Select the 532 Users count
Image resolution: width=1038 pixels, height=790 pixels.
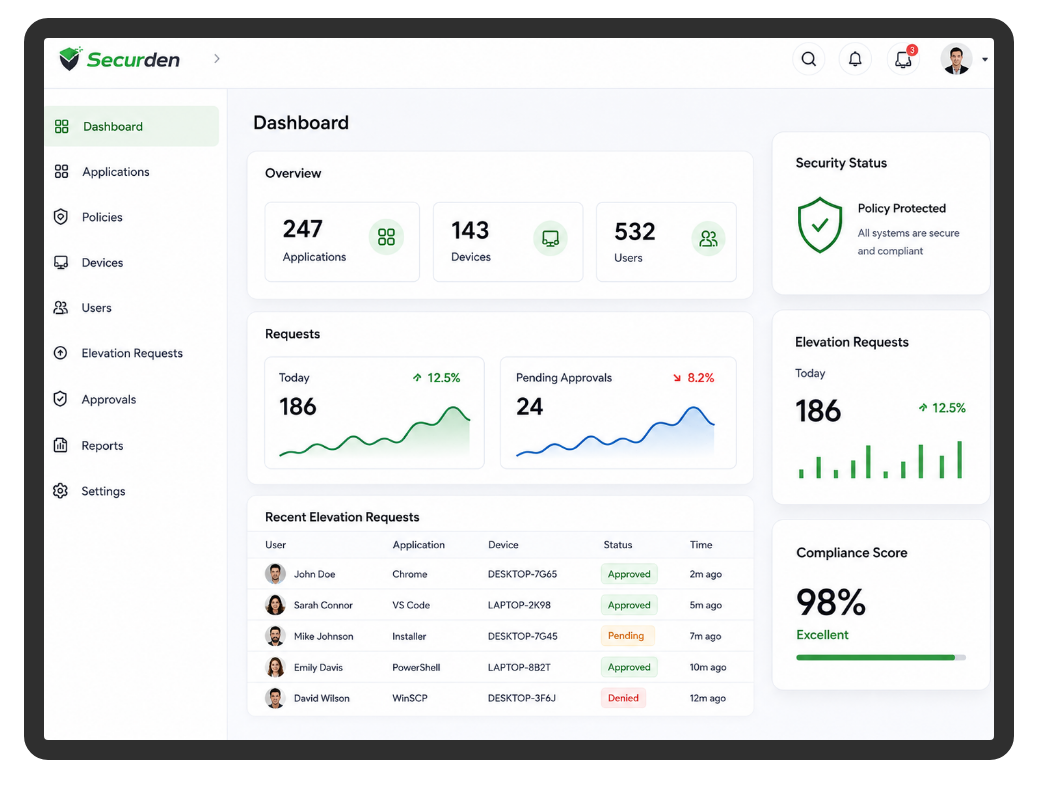(x=635, y=231)
